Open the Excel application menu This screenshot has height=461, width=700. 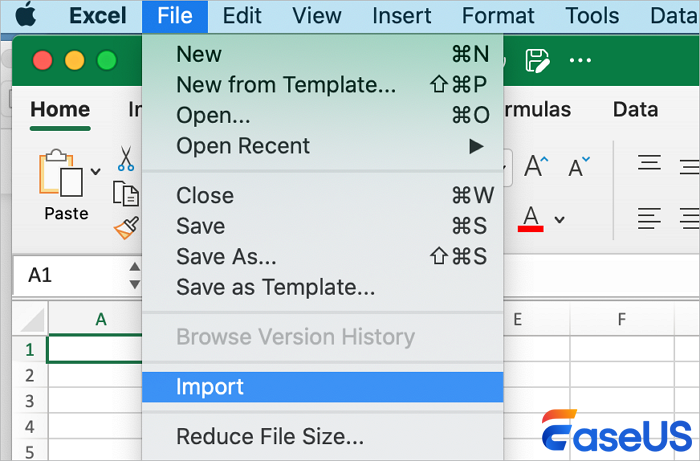click(x=98, y=16)
